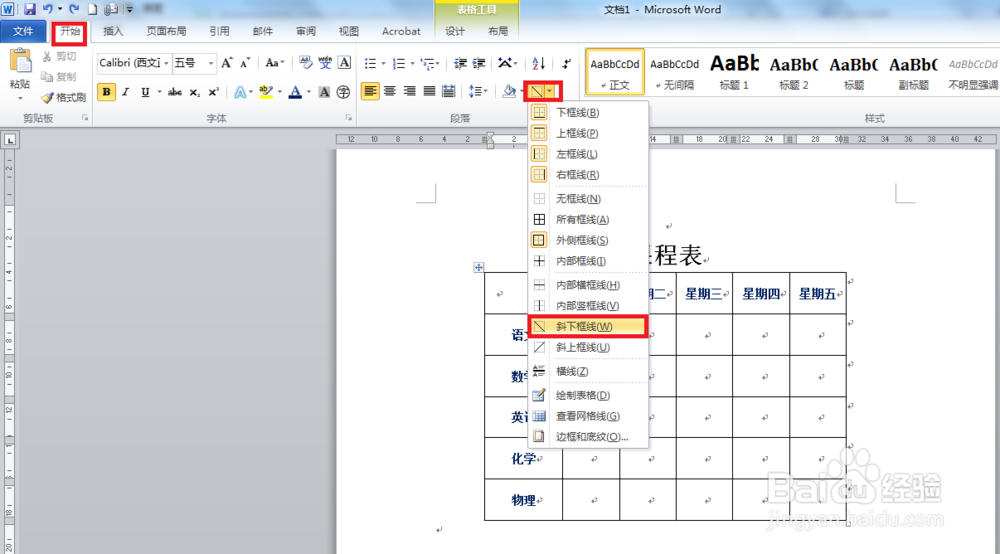Toggle Underline formatting
Screen dimensions: 1000x554
click(145, 92)
